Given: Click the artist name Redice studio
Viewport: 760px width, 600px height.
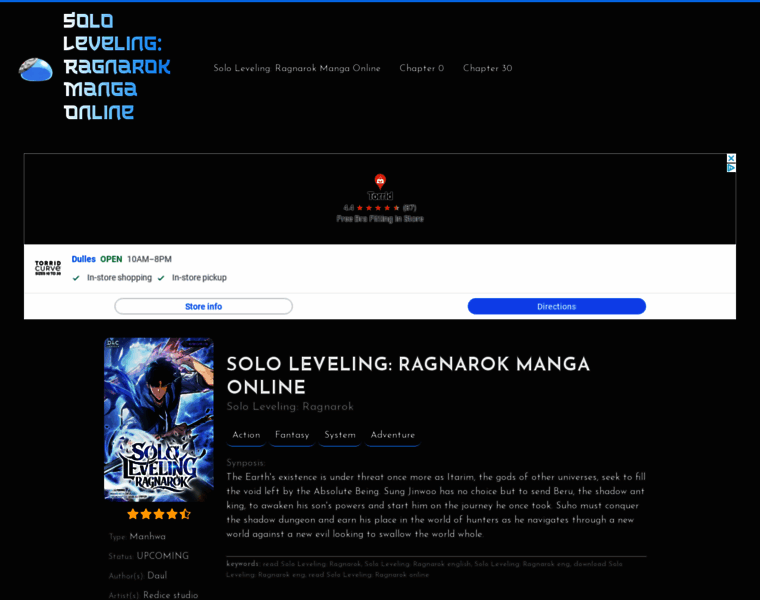Looking at the screenshot, I should 171,595.
